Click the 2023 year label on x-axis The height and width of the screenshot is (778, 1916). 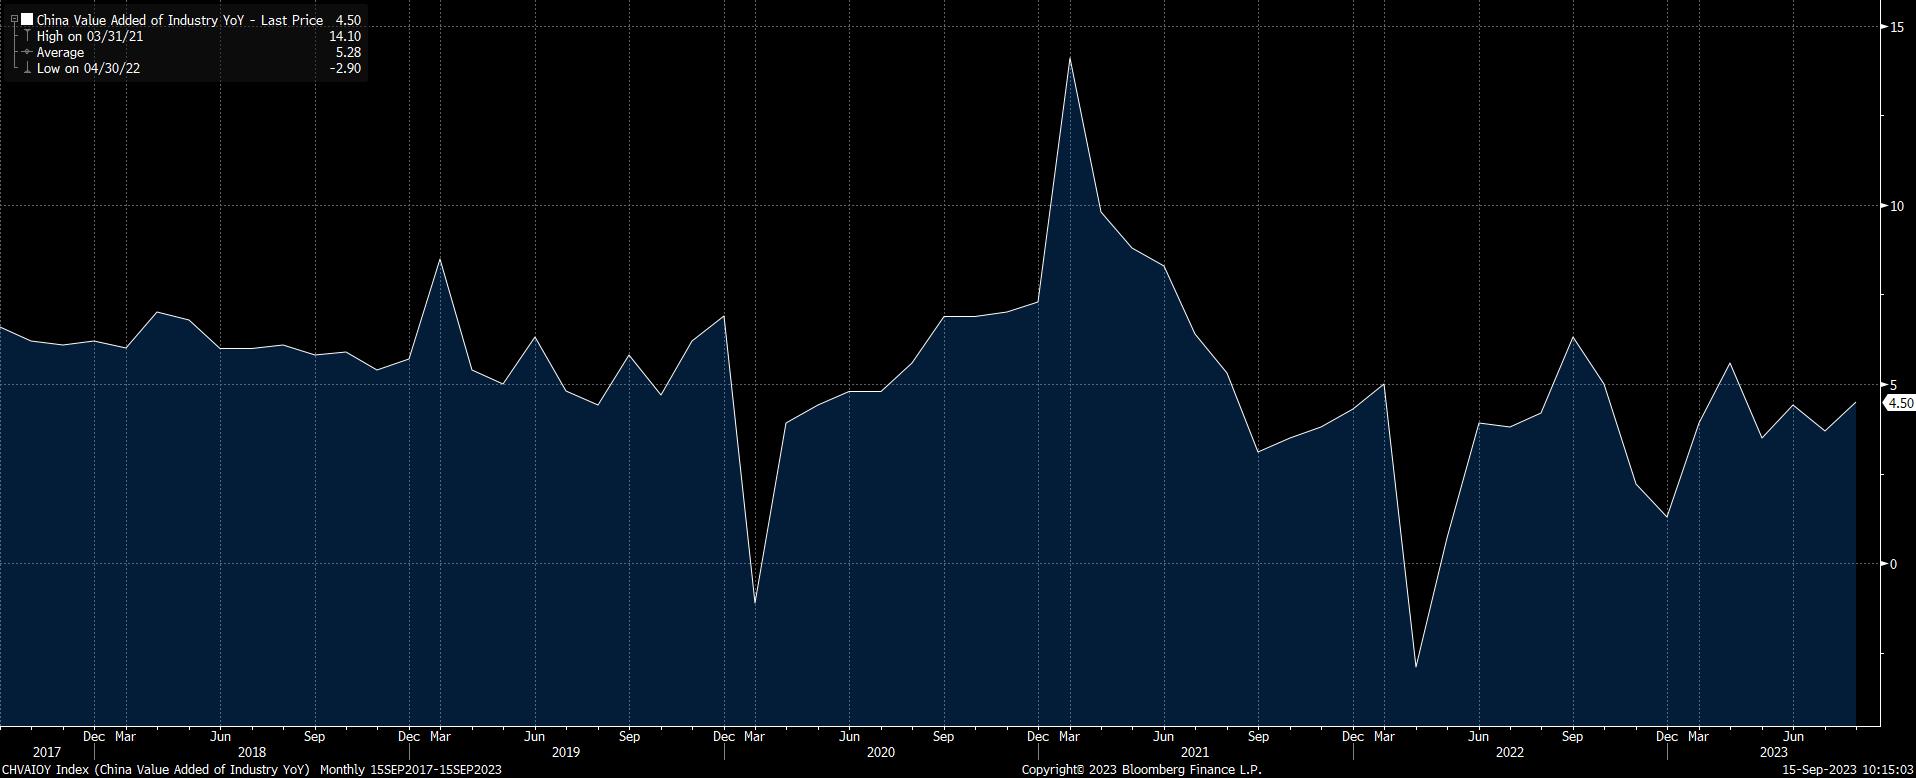point(1774,752)
